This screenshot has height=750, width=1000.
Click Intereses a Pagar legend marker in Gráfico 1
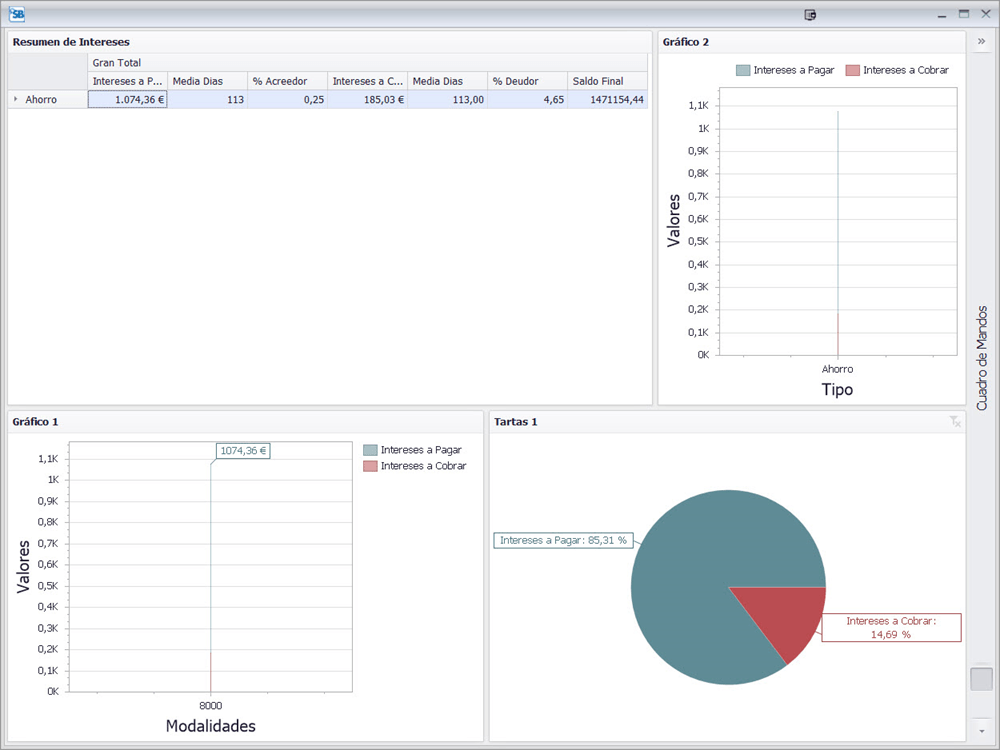point(370,450)
